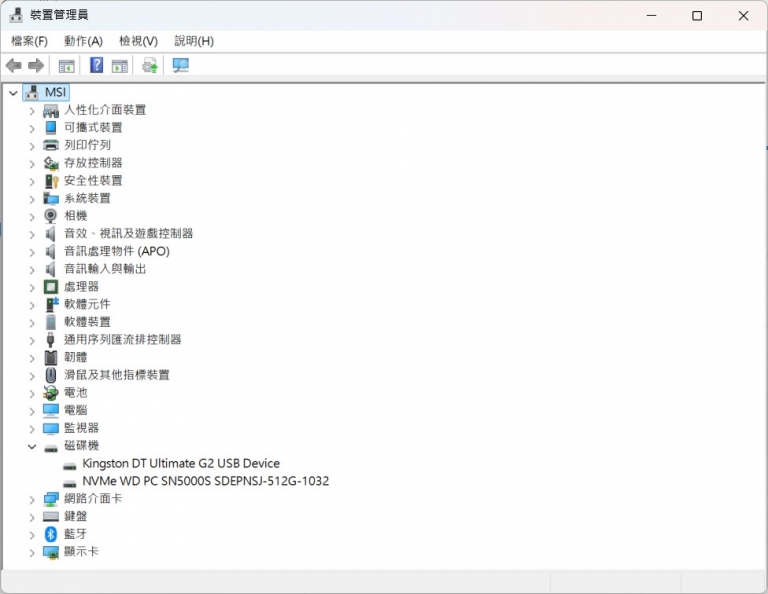Select the 系統裝置 label

[87, 198]
